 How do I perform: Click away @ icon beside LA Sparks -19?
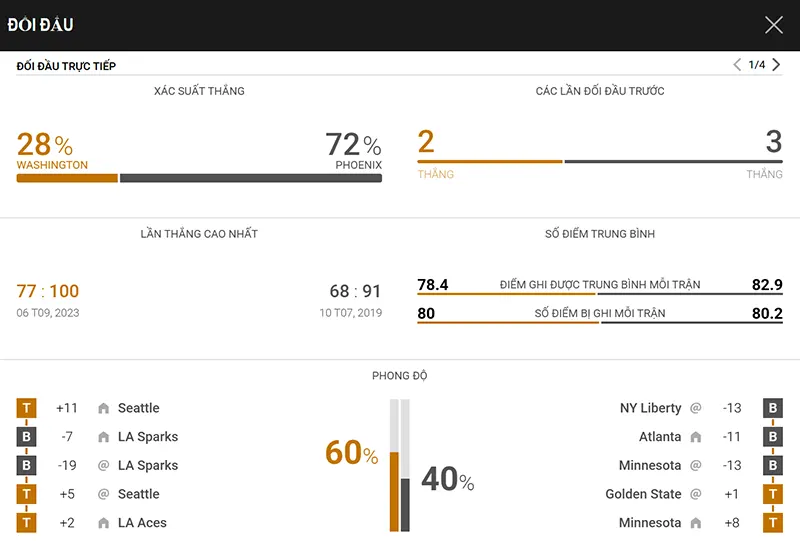(104, 465)
